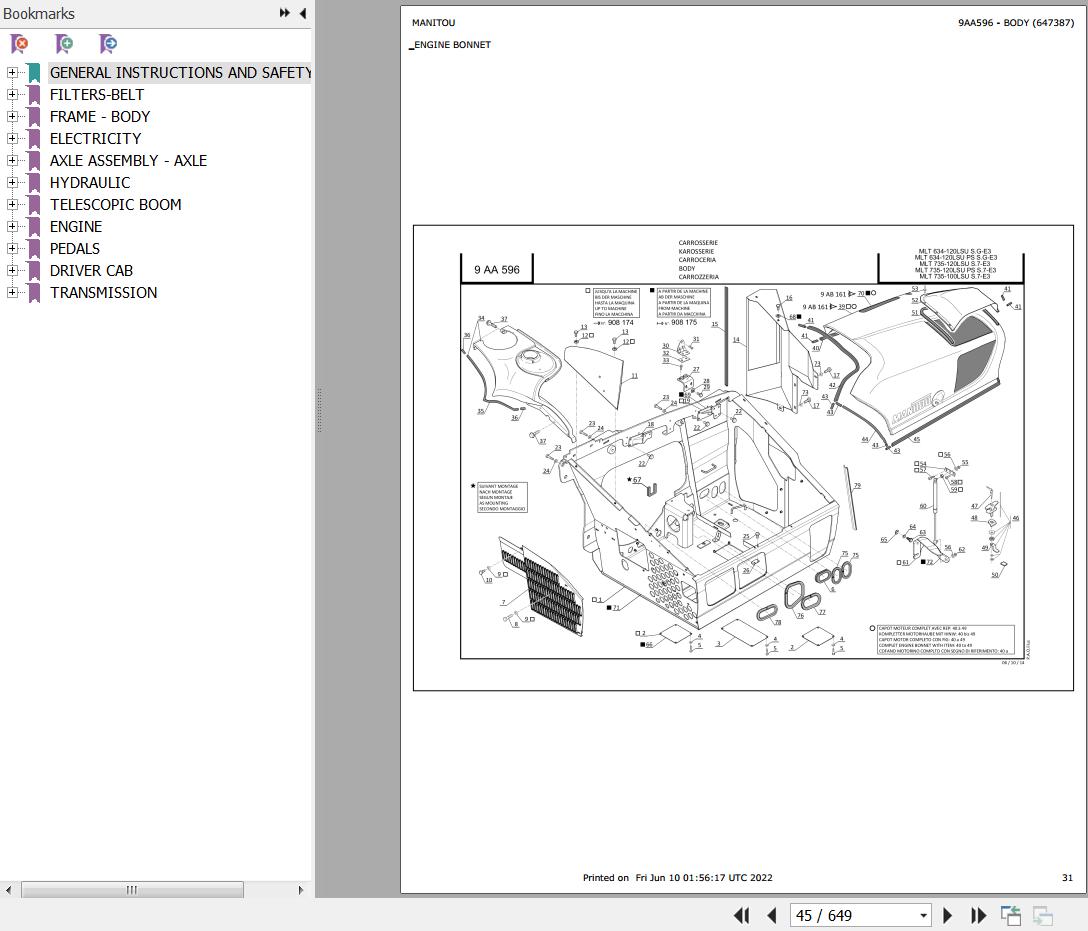Open the FILTERS-BELT bookmark
This screenshot has height=931, width=1088.
coord(97,94)
